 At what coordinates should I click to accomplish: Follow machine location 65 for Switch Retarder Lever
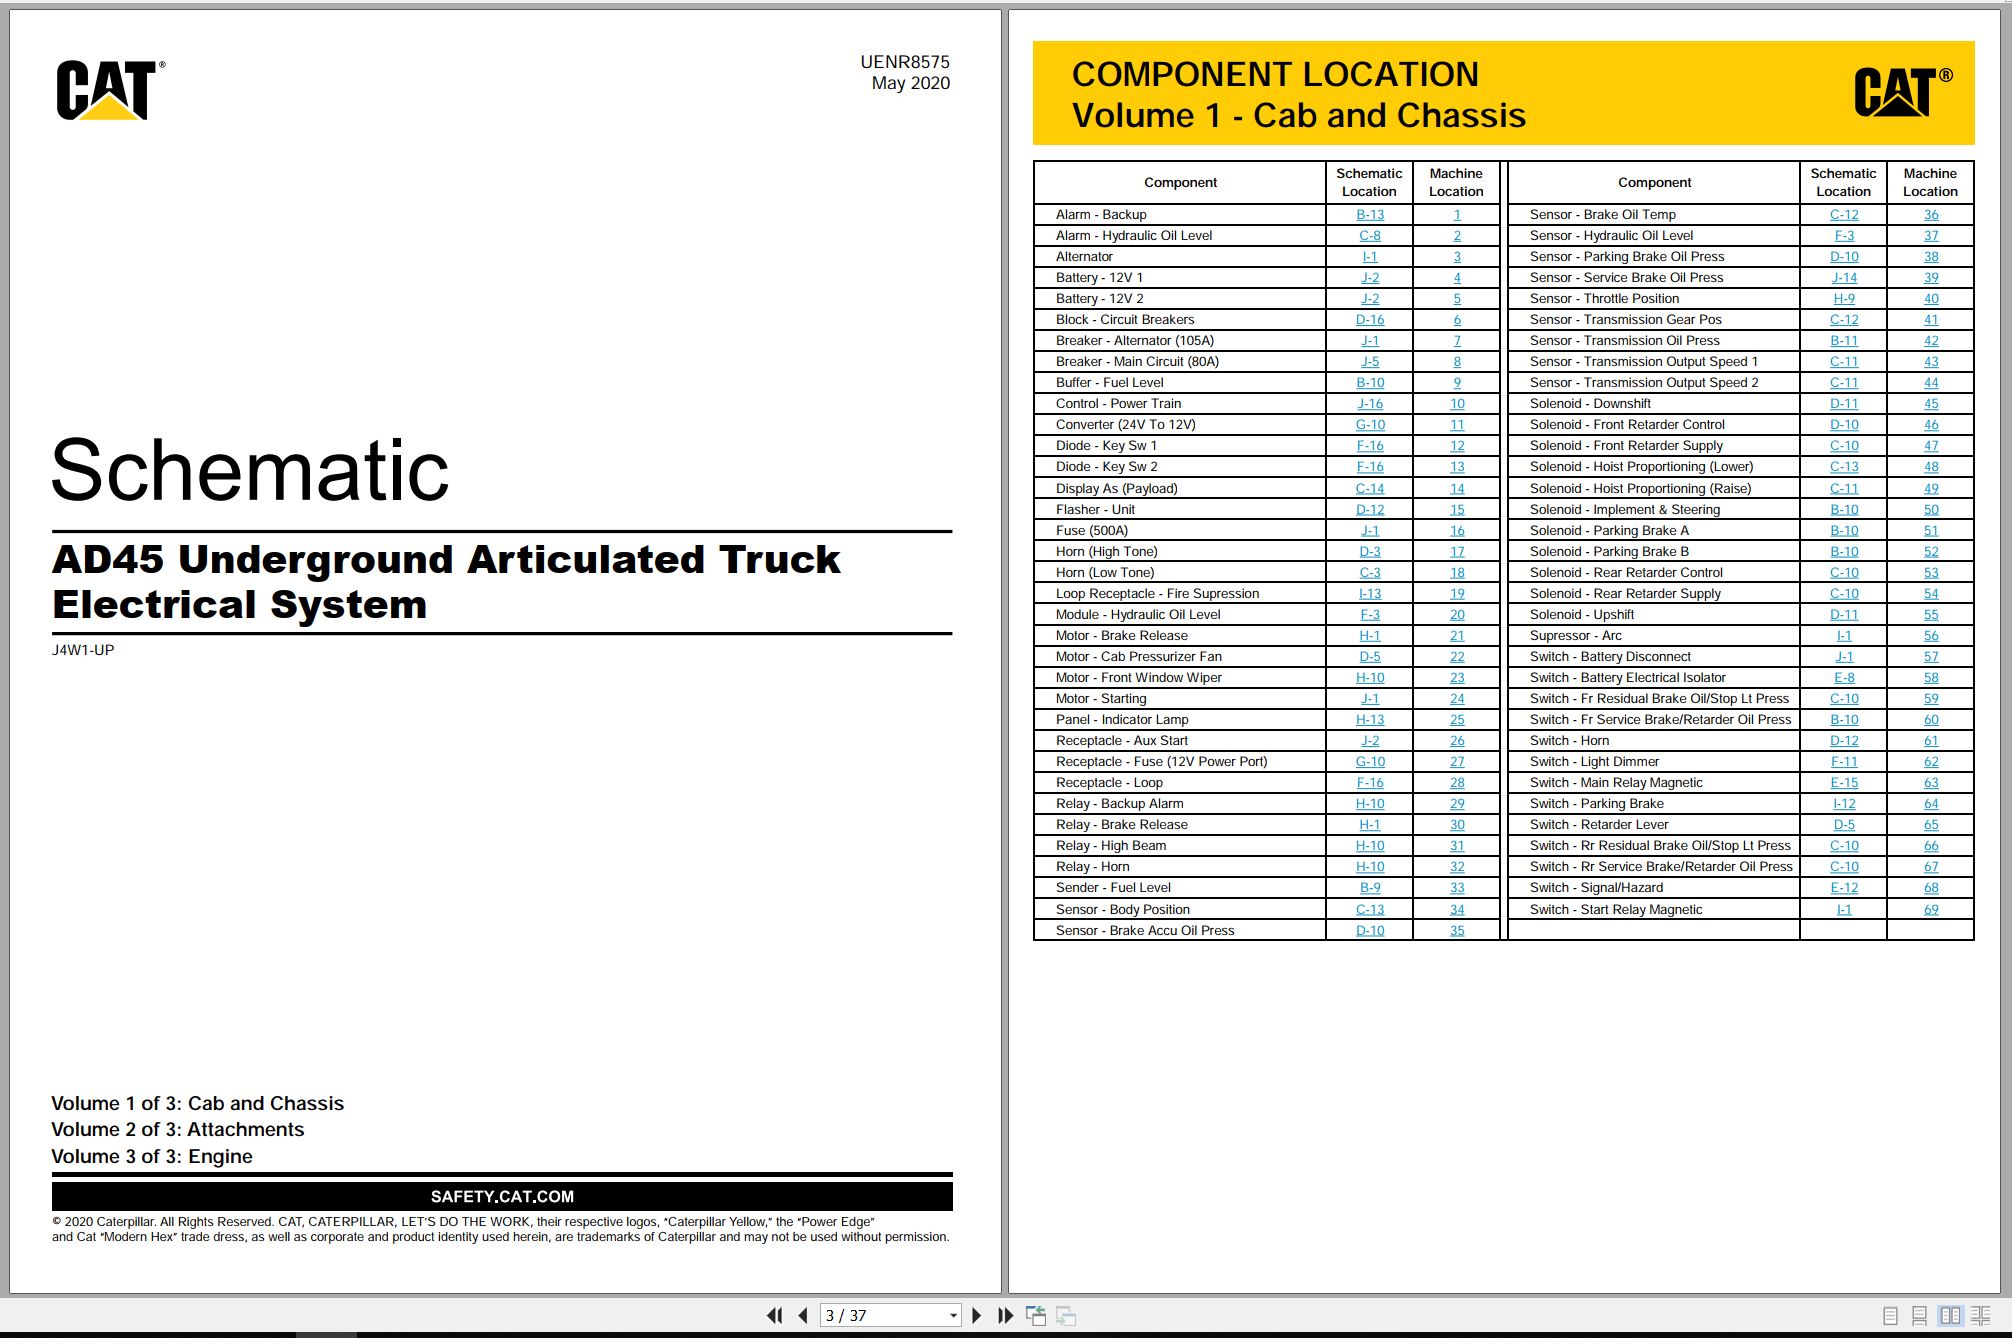tap(1931, 825)
